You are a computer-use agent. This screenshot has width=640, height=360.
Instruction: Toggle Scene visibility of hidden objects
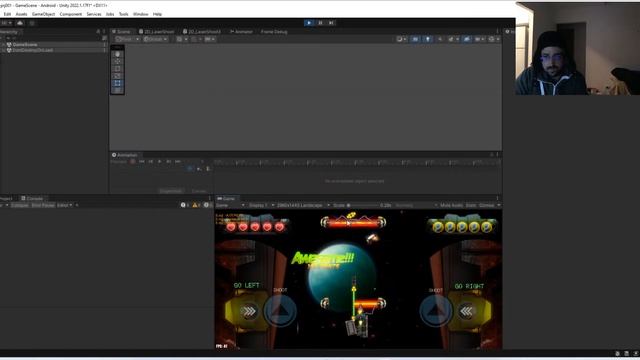coord(466,39)
